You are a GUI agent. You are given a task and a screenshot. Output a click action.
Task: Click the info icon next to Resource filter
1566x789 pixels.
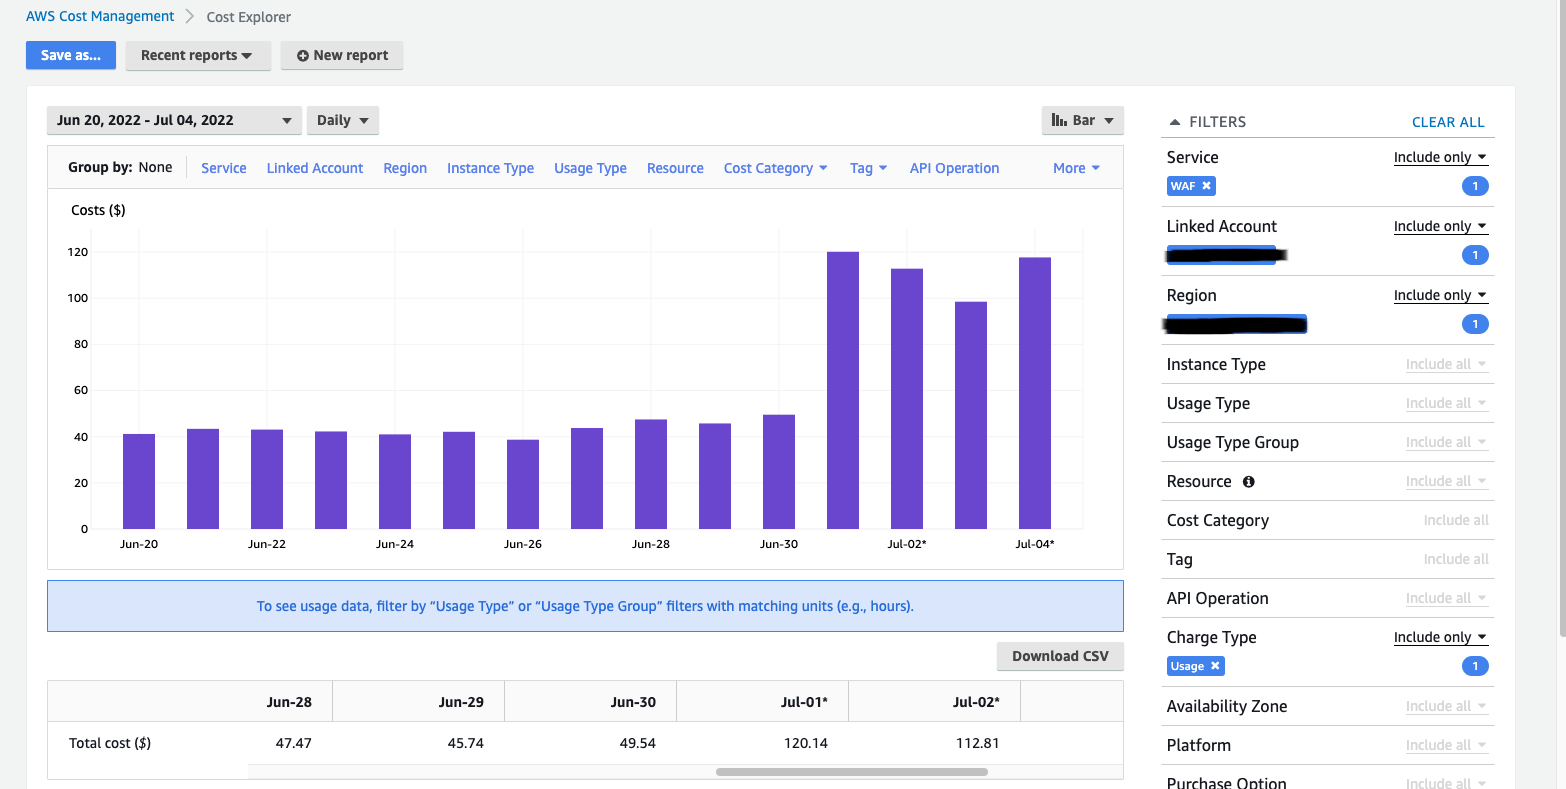pyautogui.click(x=1247, y=481)
